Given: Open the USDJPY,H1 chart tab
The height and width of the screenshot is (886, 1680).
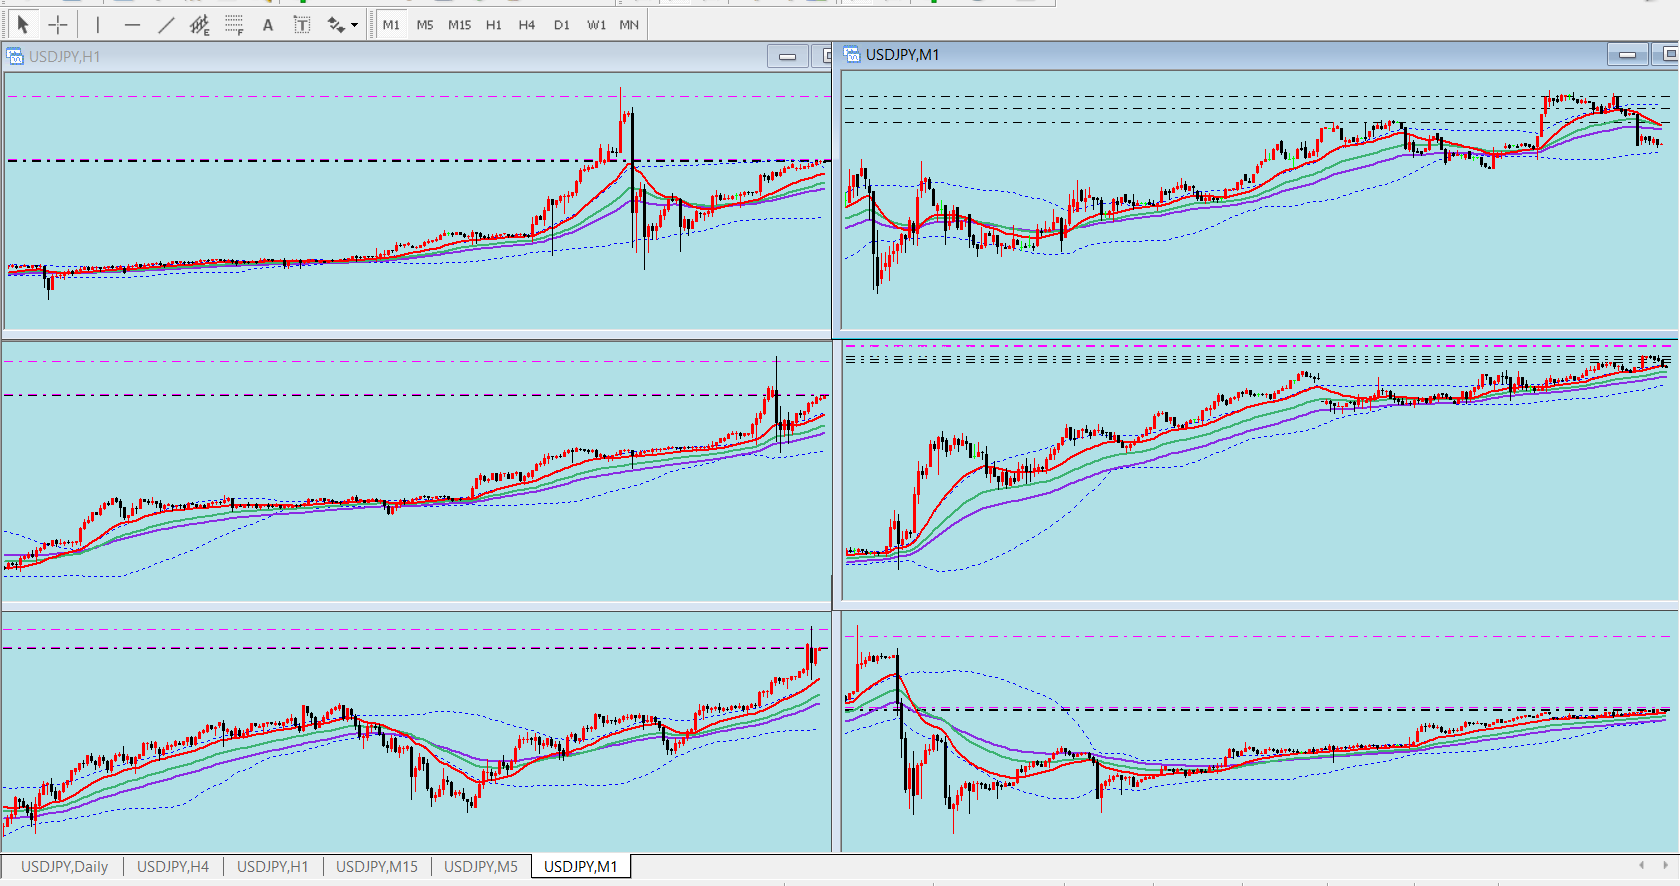Looking at the screenshot, I should 273,867.
